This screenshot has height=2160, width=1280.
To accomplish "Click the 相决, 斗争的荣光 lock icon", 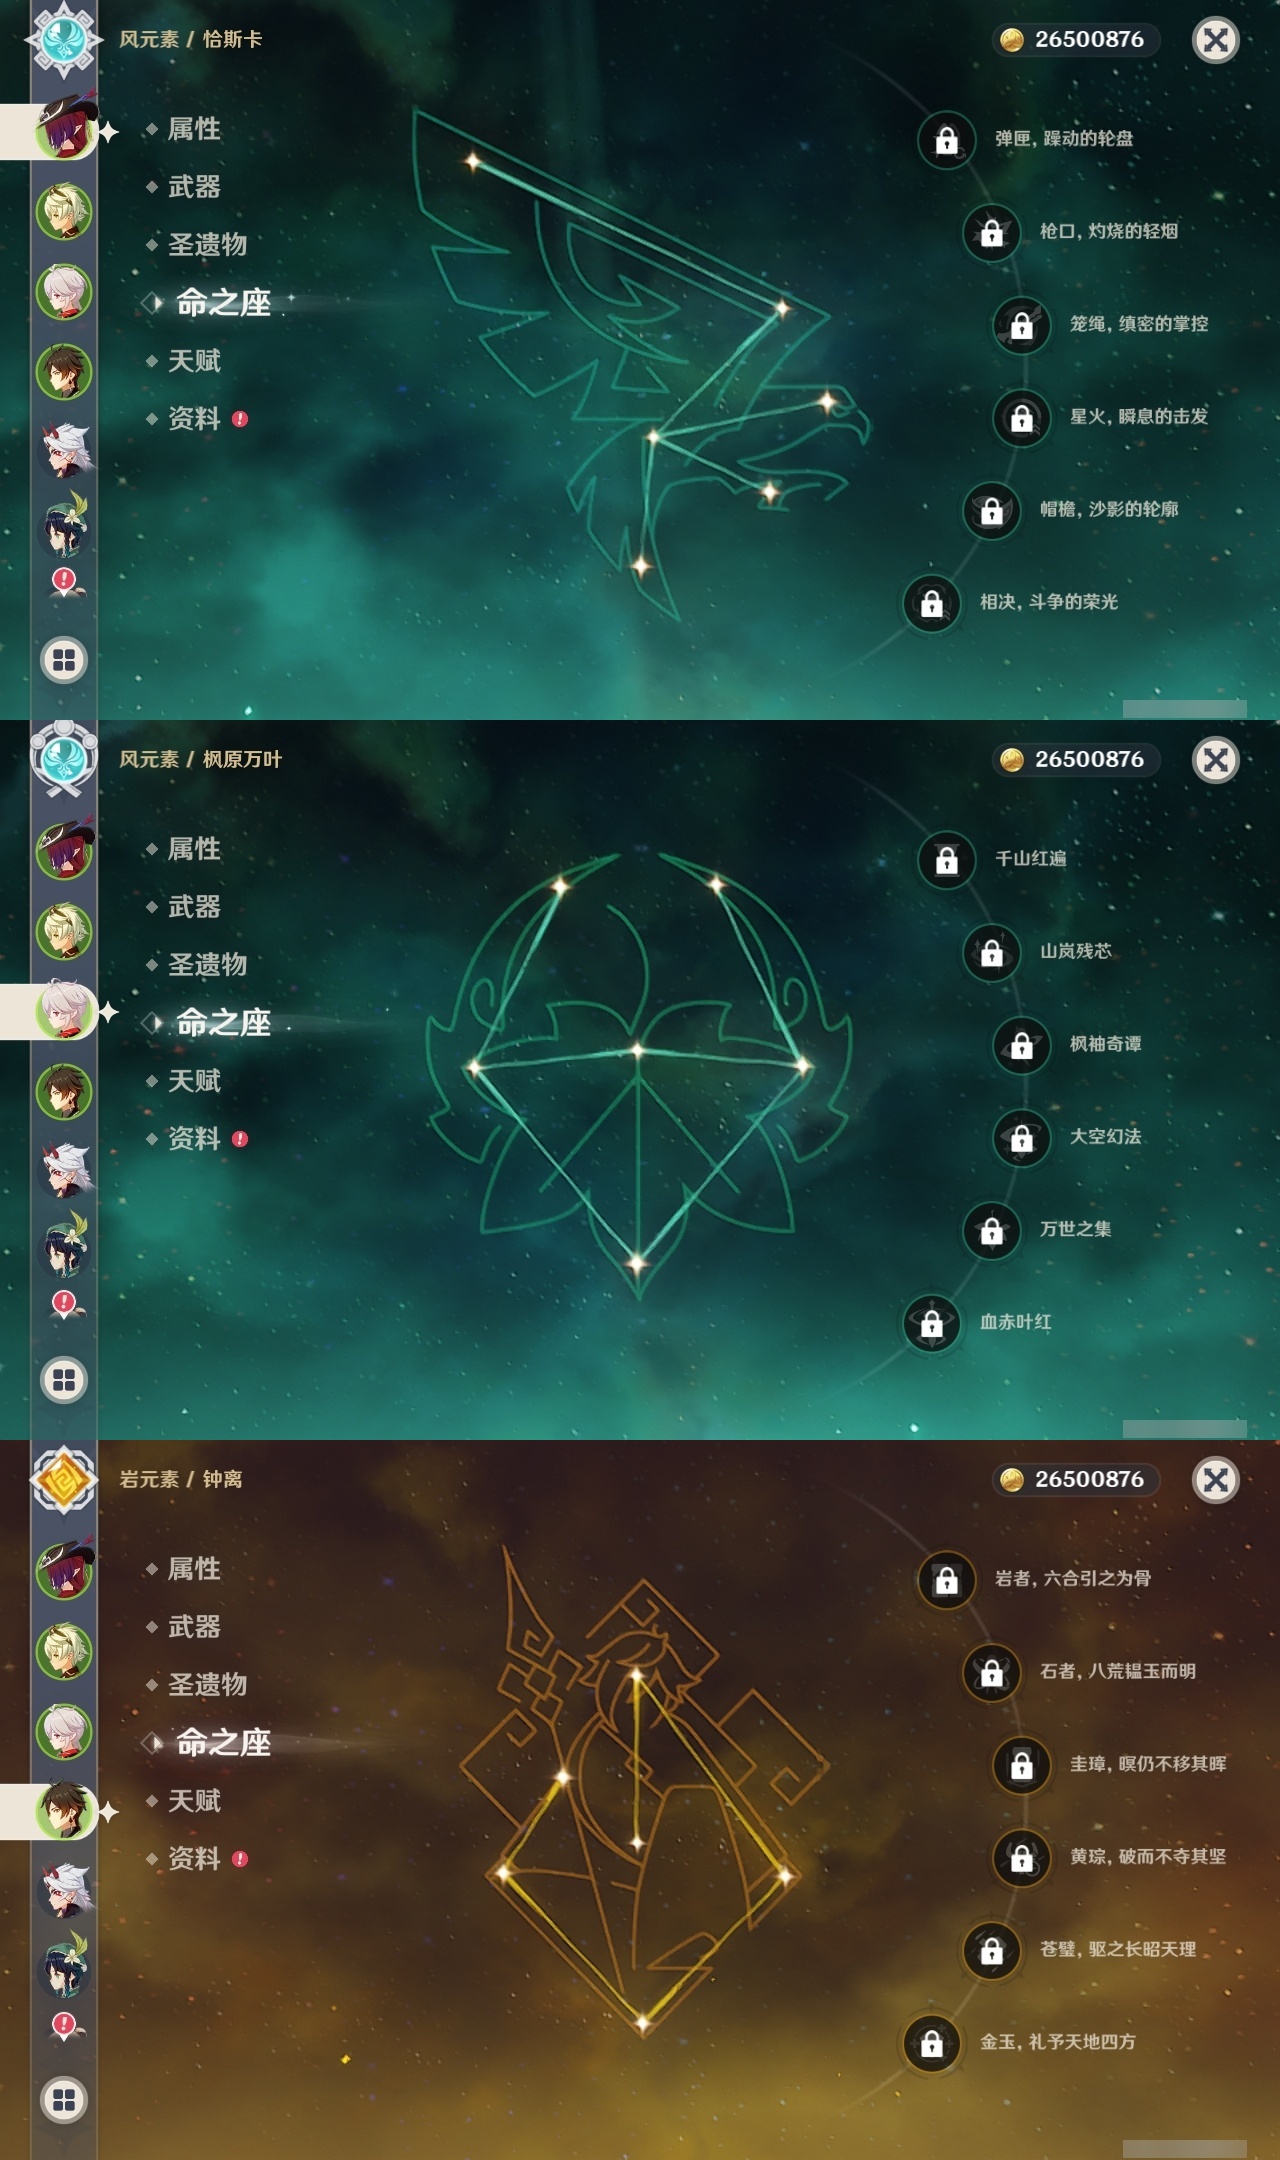I will 931,603.
